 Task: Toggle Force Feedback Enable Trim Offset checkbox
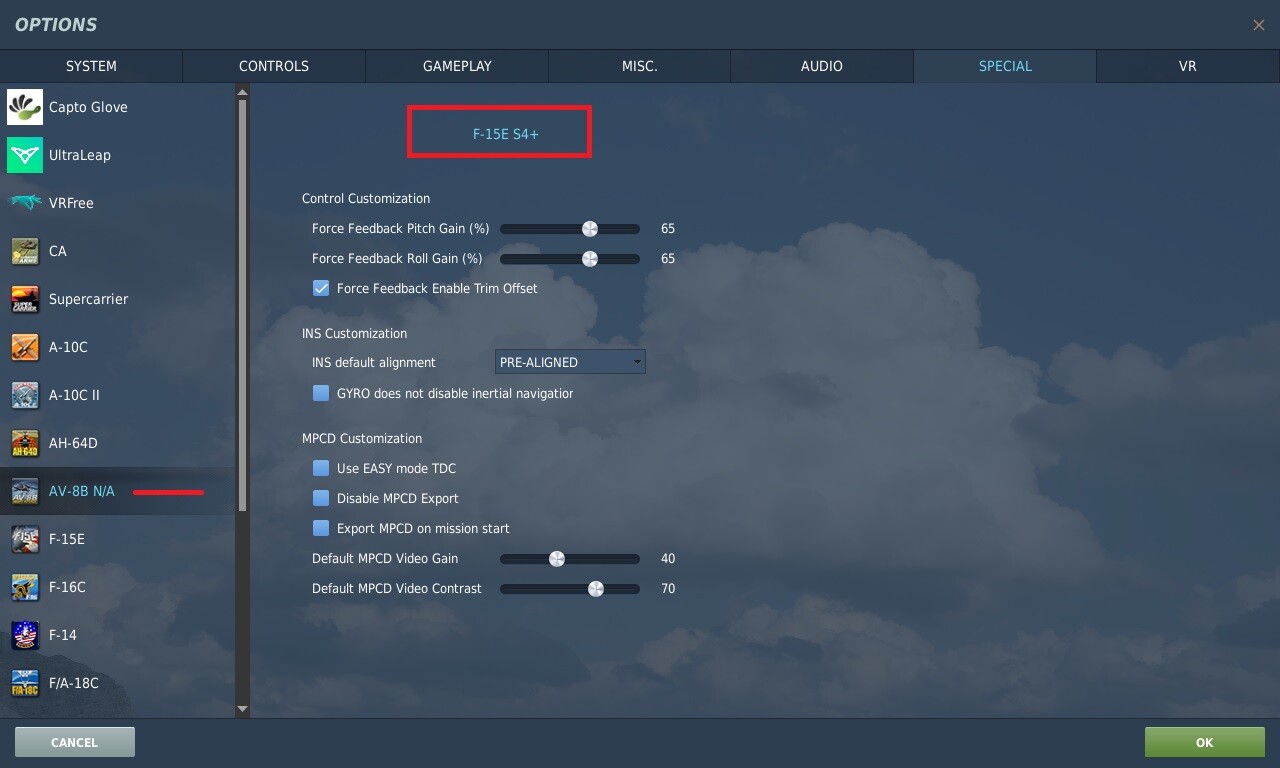point(321,288)
